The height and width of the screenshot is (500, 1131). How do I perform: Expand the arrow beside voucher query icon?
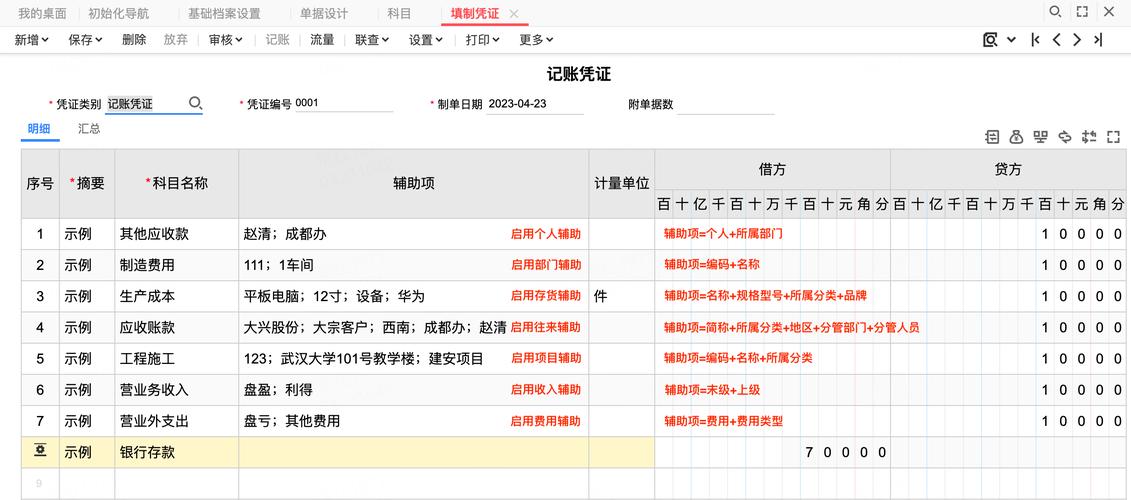(x=1011, y=40)
